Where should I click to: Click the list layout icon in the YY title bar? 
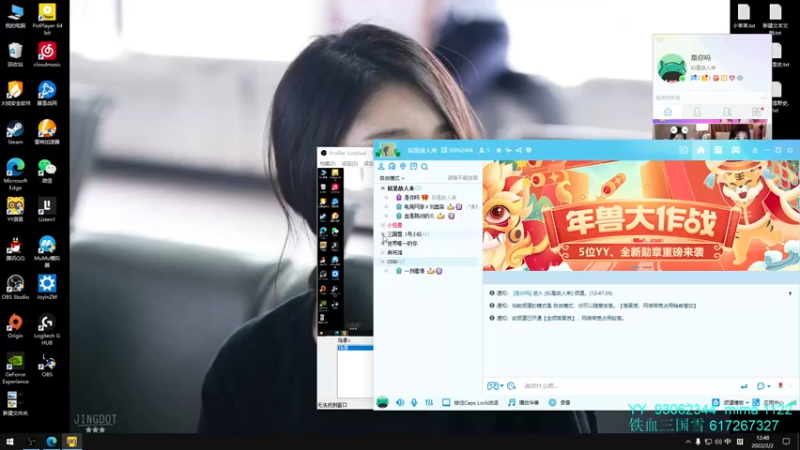pyautogui.click(x=718, y=150)
